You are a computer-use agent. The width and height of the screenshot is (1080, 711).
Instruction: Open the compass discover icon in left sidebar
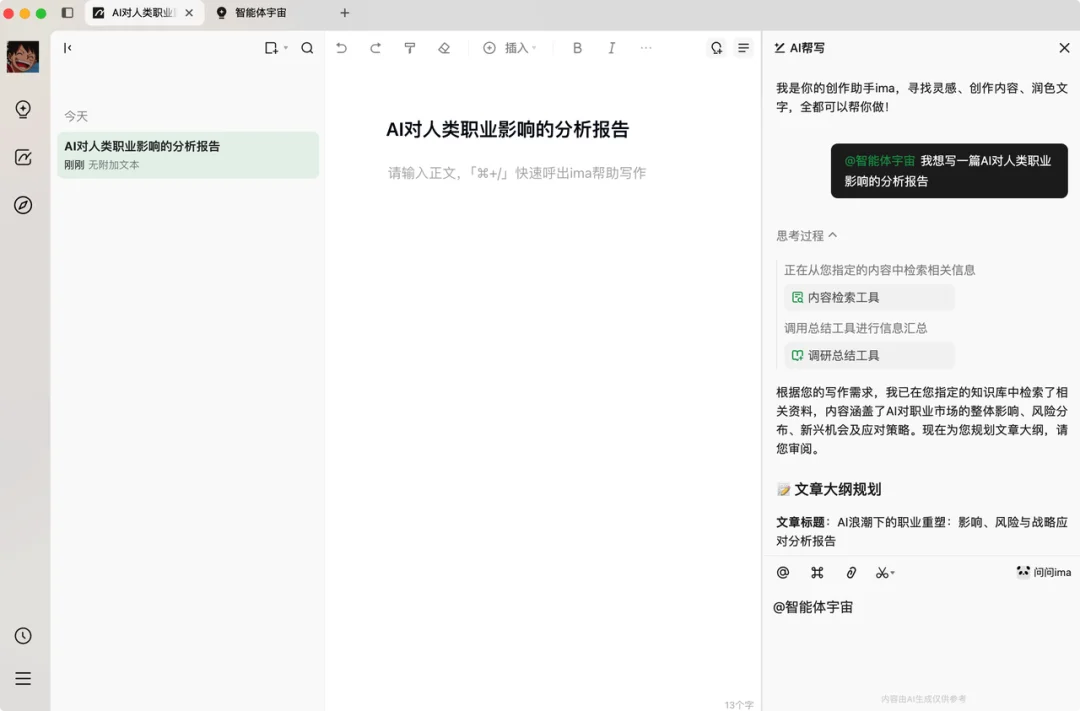pos(23,206)
